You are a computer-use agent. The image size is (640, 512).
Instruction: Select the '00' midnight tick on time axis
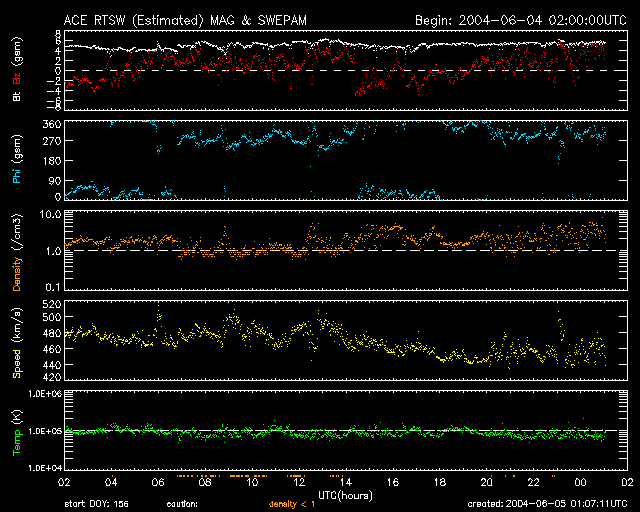tap(580, 482)
